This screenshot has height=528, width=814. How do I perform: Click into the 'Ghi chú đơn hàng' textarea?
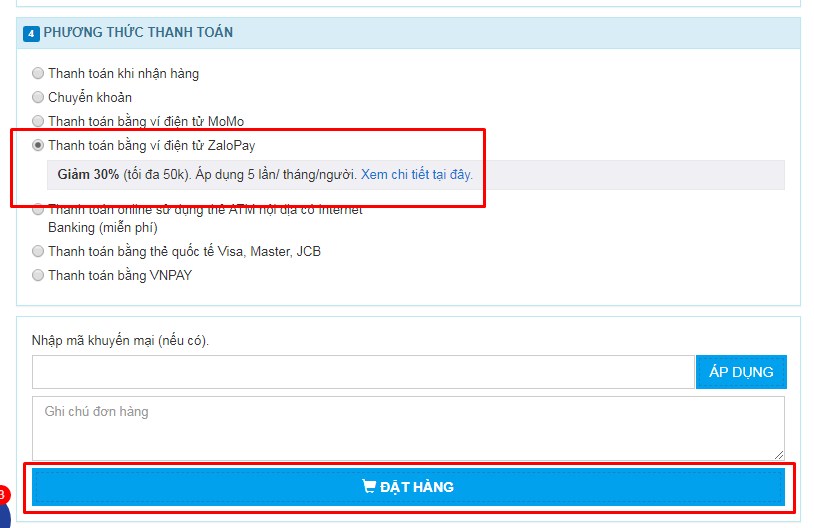click(409, 428)
